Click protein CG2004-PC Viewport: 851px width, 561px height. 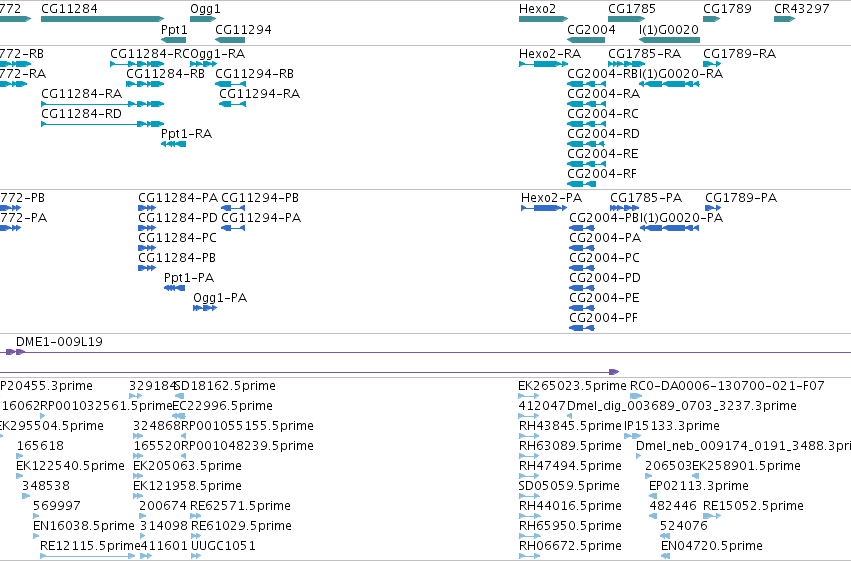click(605, 258)
